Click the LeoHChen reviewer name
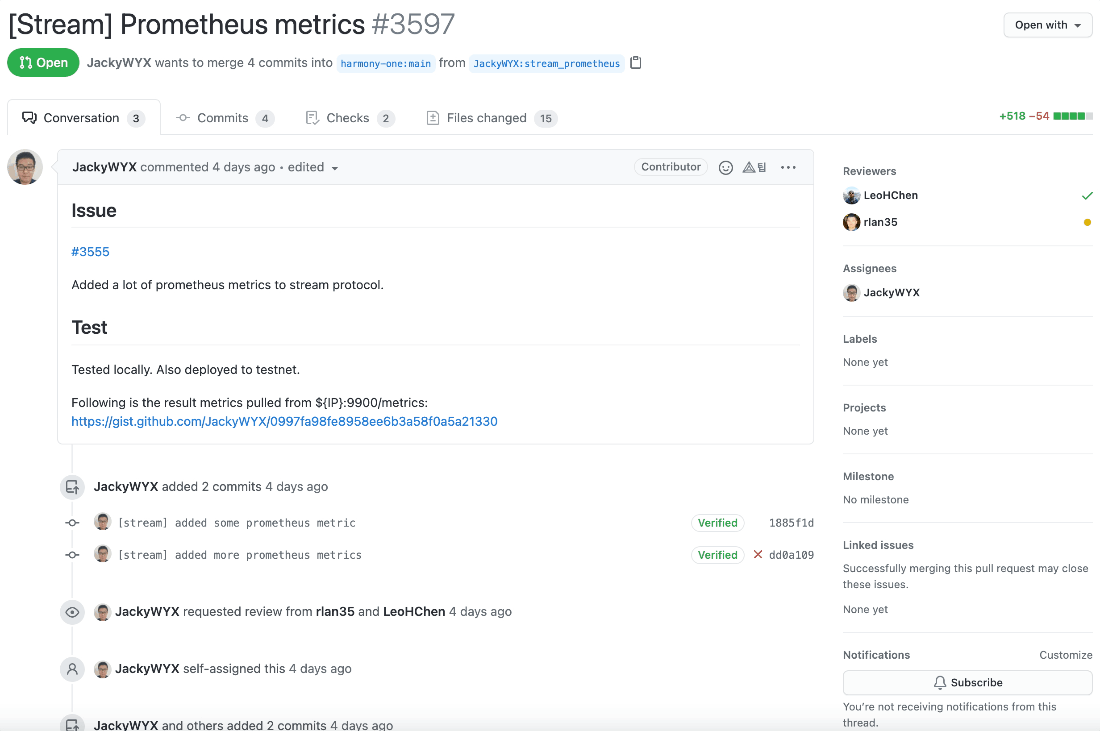Screen dimensions: 1100x731 pyautogui.click(x=891, y=195)
